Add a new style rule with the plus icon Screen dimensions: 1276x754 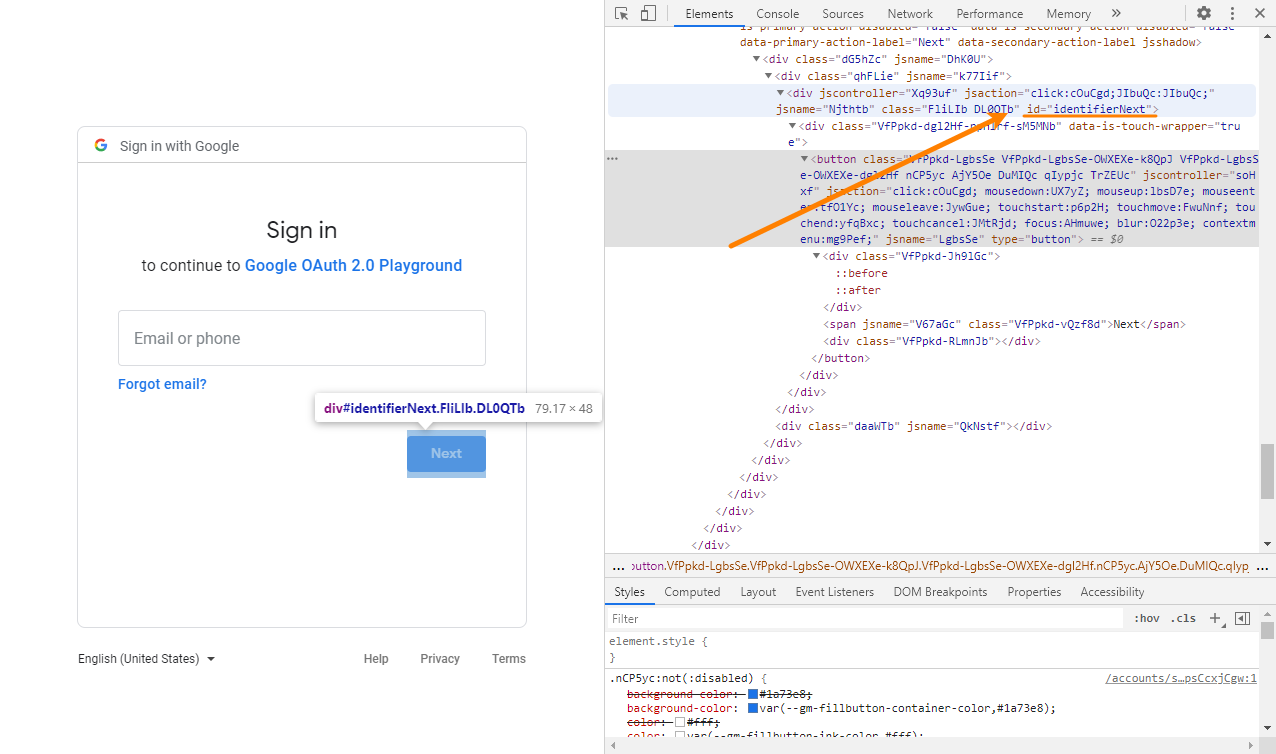1215,618
